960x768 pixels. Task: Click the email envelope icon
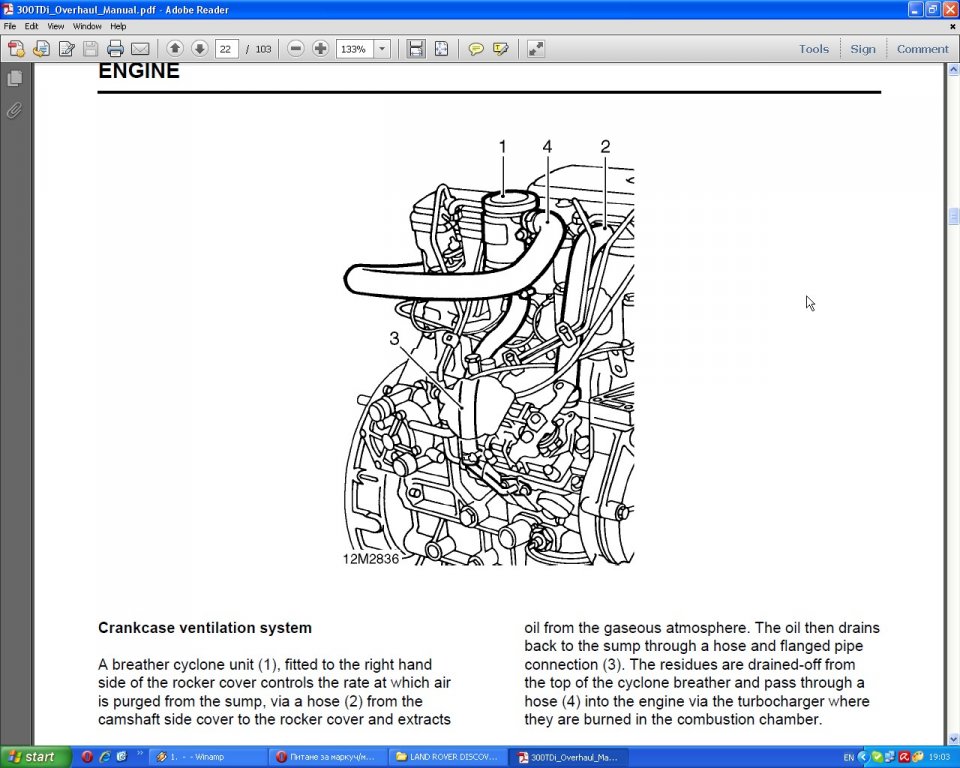[x=140, y=49]
